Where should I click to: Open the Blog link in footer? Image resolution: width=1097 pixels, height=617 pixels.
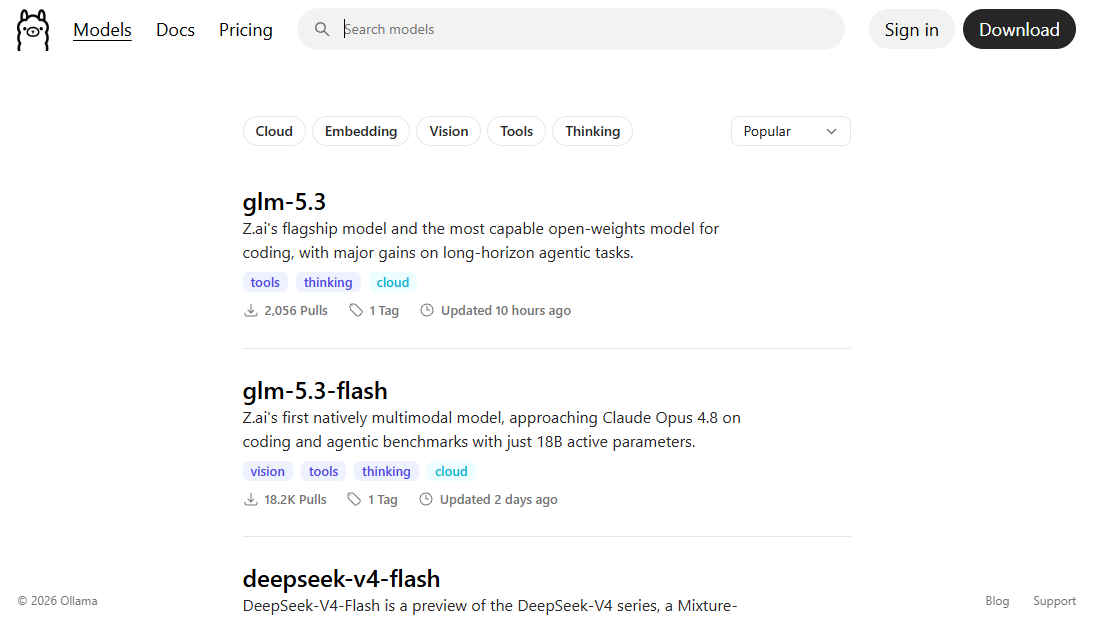997,601
